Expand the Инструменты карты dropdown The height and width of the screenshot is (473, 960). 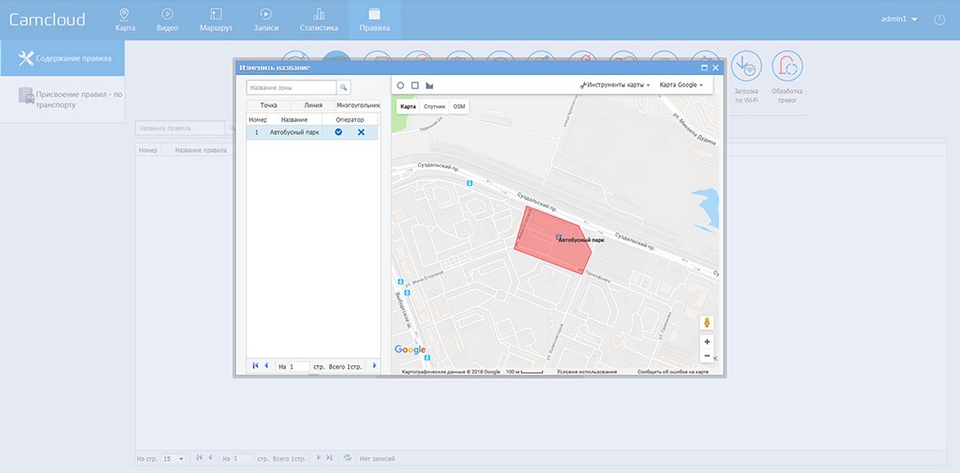616,86
